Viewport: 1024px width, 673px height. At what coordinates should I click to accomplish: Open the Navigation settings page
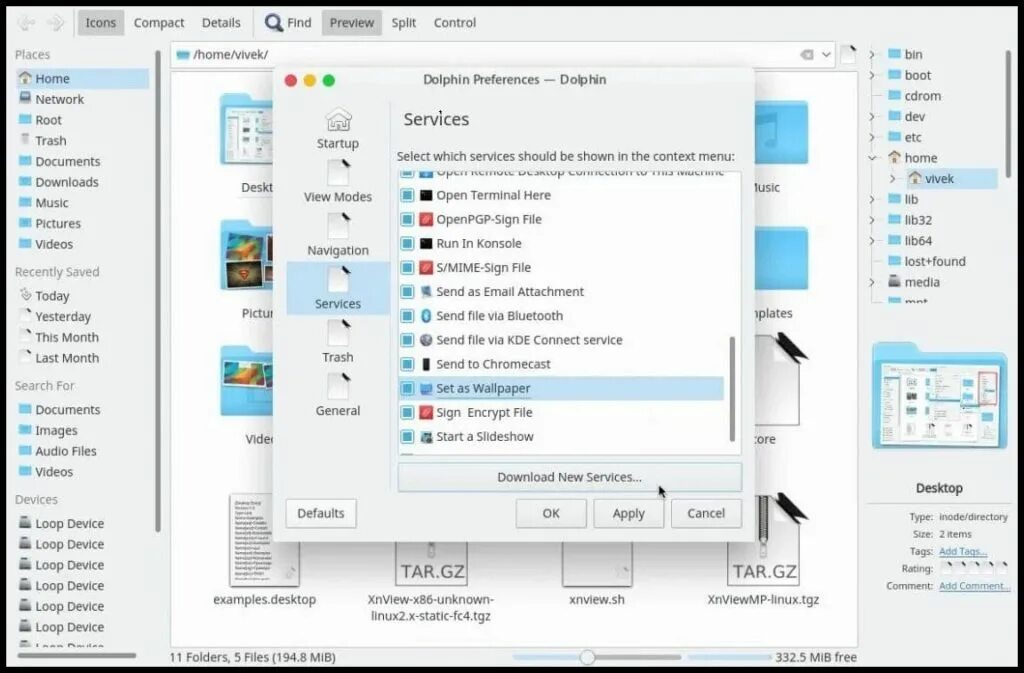338,235
